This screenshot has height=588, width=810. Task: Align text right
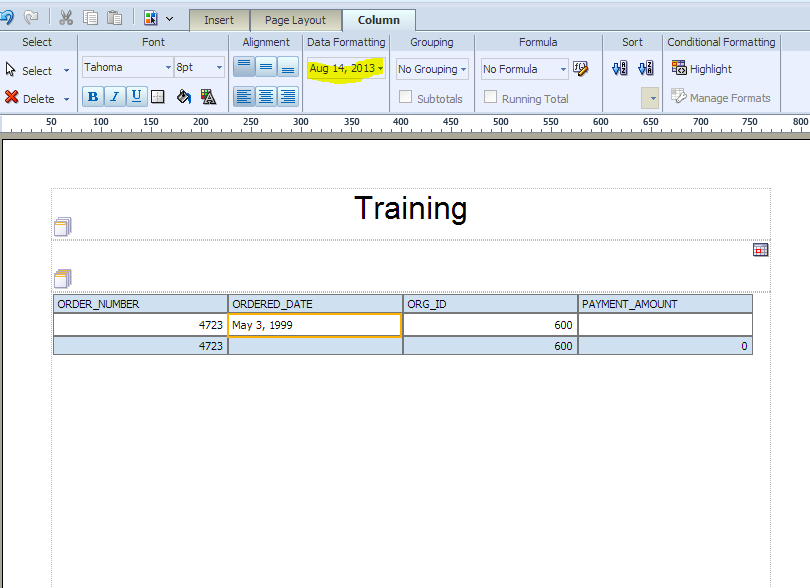288,97
